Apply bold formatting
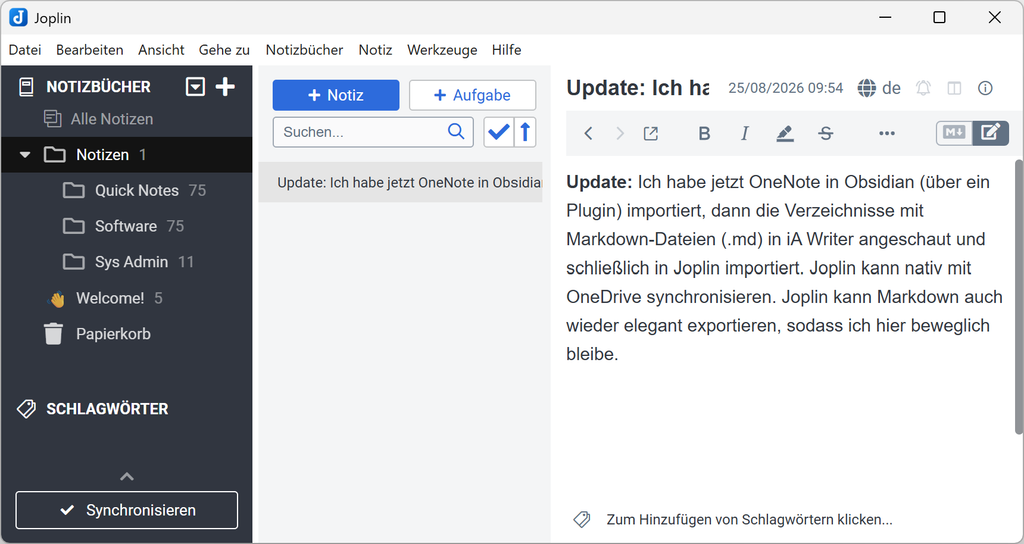 [x=704, y=133]
